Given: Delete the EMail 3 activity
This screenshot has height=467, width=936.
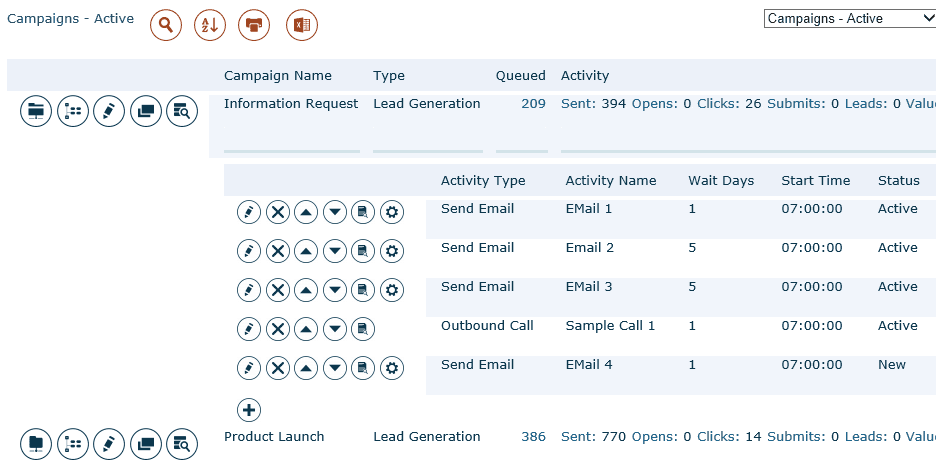Looking at the screenshot, I should (278, 290).
